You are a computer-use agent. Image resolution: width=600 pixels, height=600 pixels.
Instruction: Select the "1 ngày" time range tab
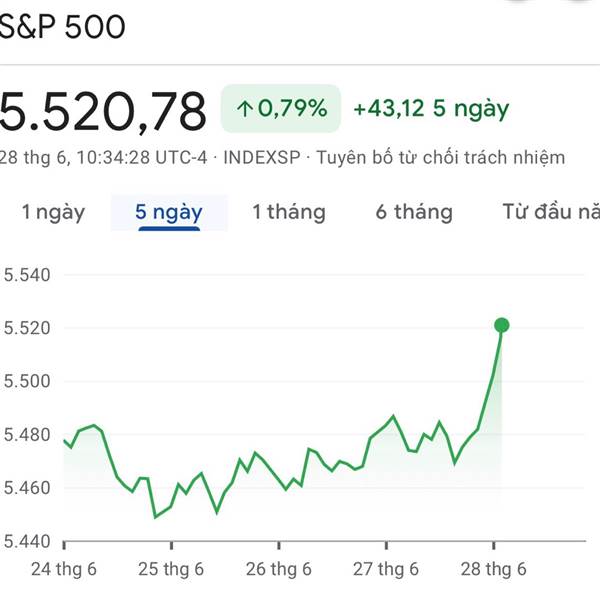click(53, 212)
